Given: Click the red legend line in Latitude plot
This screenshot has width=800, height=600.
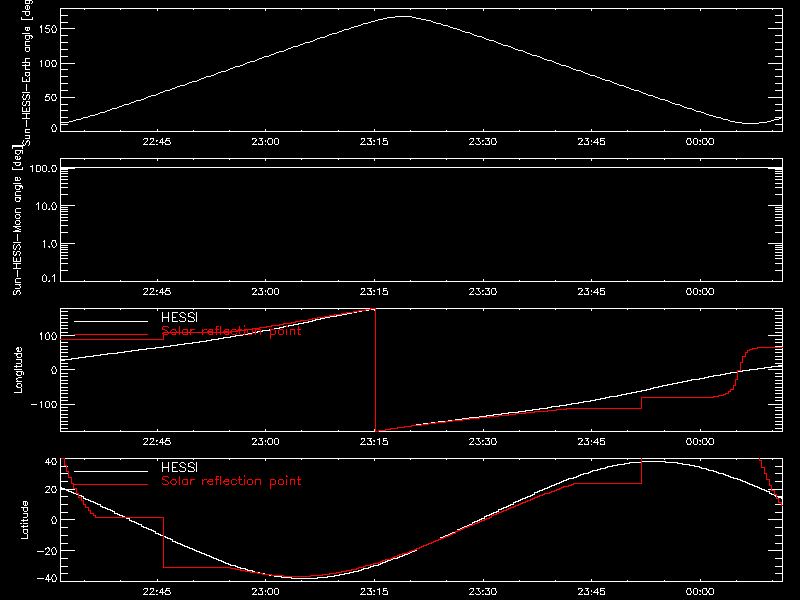Looking at the screenshot, I should [111, 485].
